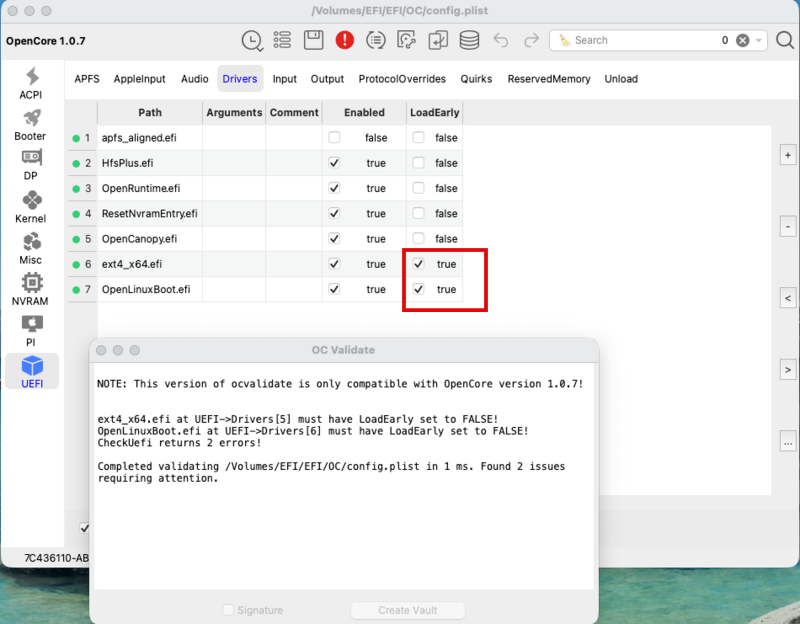Click the red OC Validate exclamation icon

(344, 40)
